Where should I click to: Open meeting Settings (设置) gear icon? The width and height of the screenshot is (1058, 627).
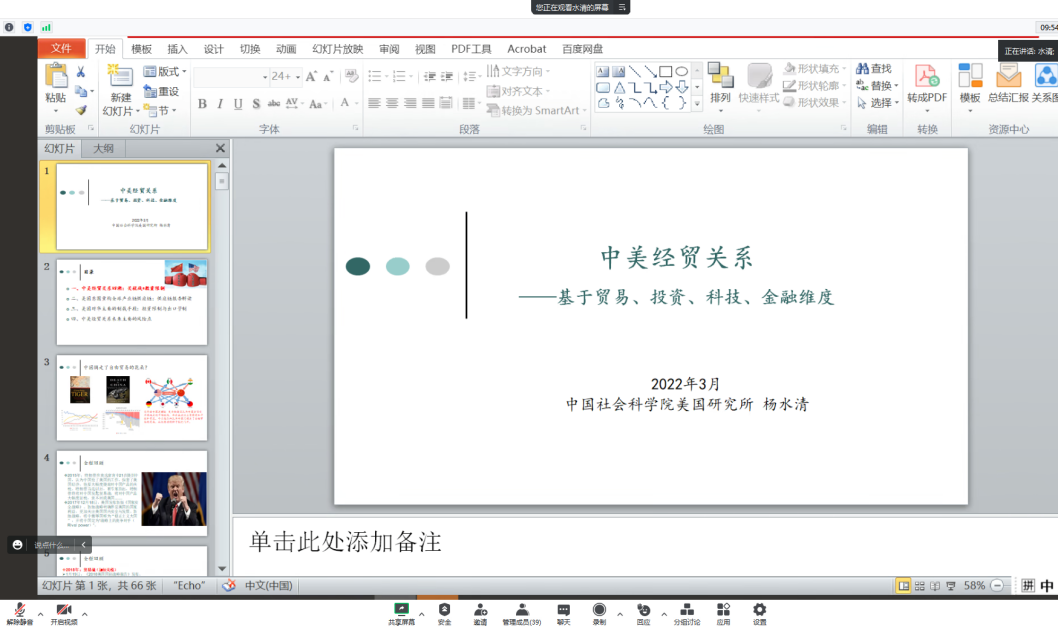759,610
